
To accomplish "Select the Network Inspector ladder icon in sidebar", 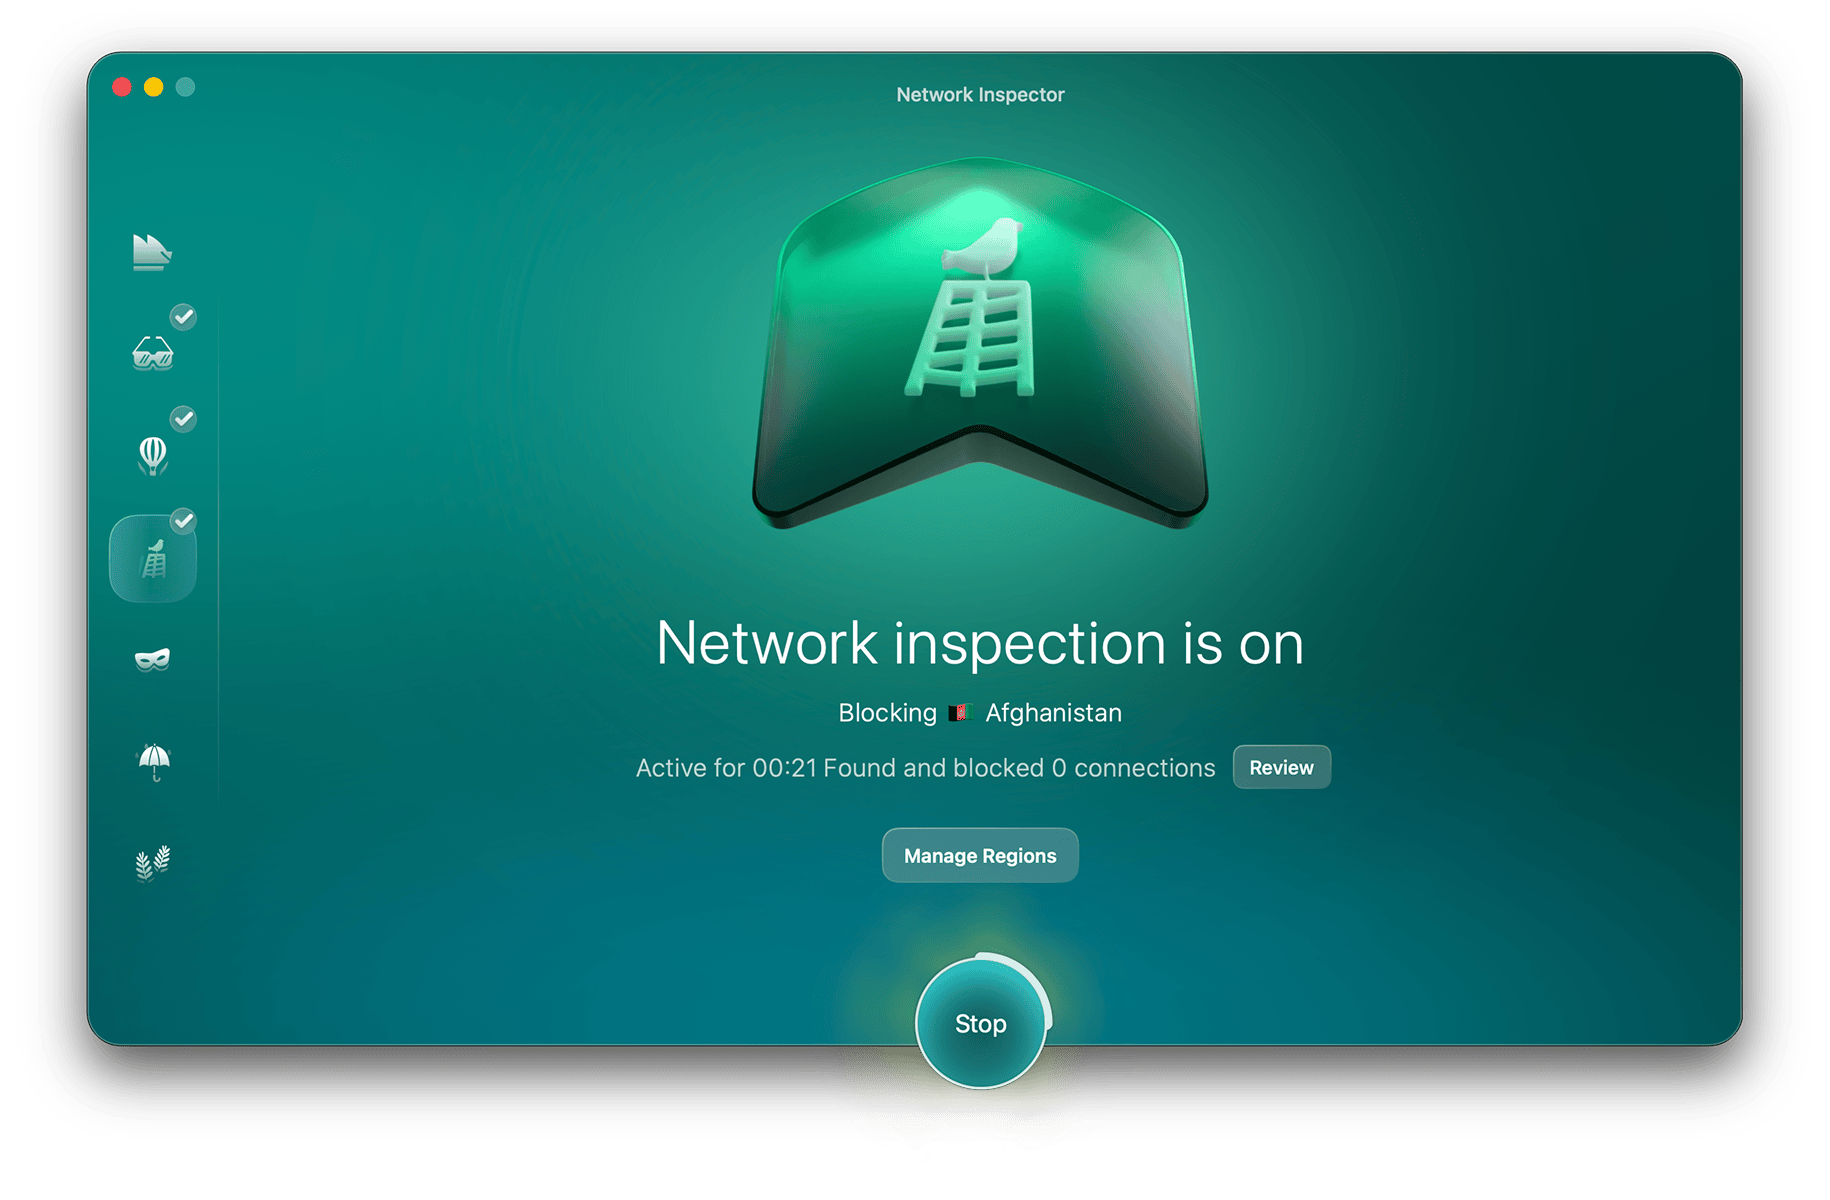I will (153, 558).
